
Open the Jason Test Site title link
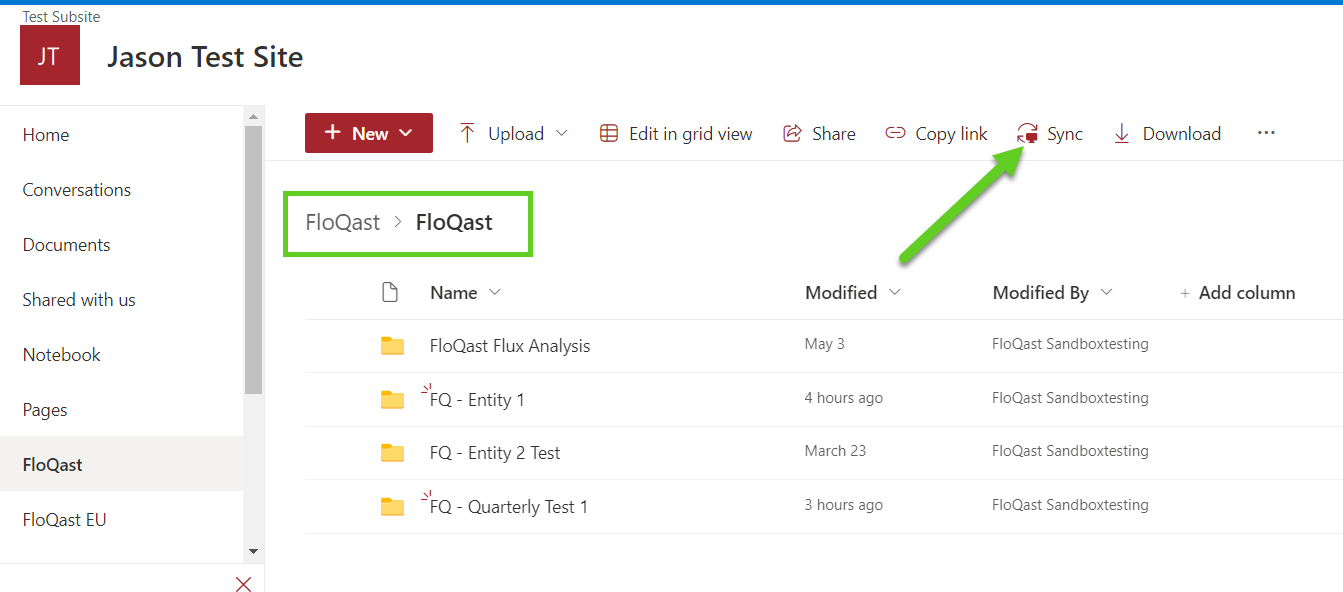(x=205, y=57)
